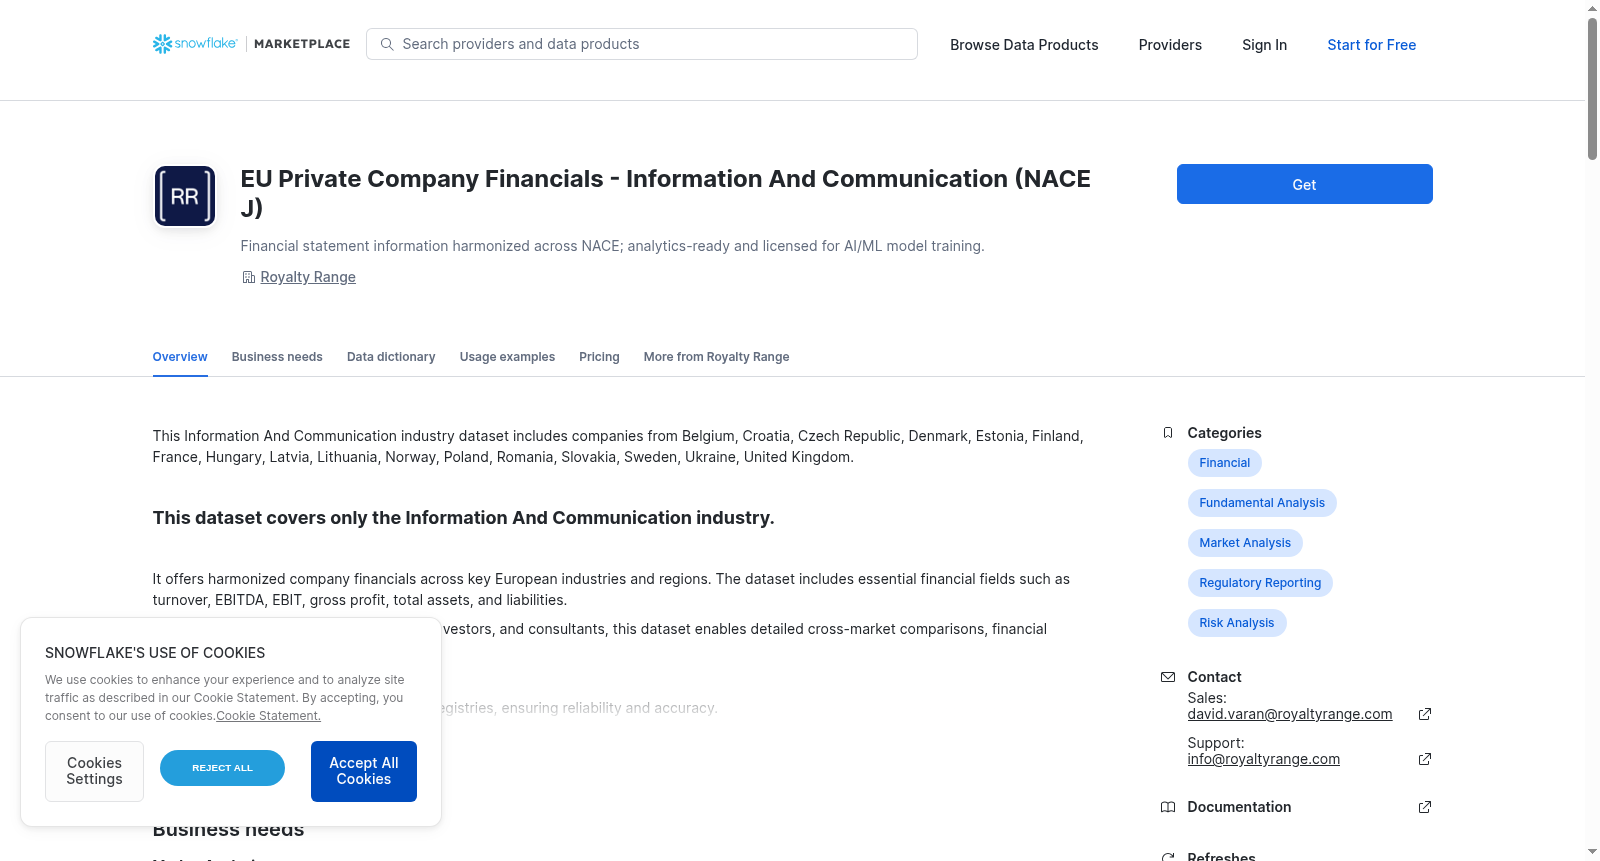The height and width of the screenshot is (861, 1600).
Task: Switch to the Business needs tab
Action: pos(277,357)
